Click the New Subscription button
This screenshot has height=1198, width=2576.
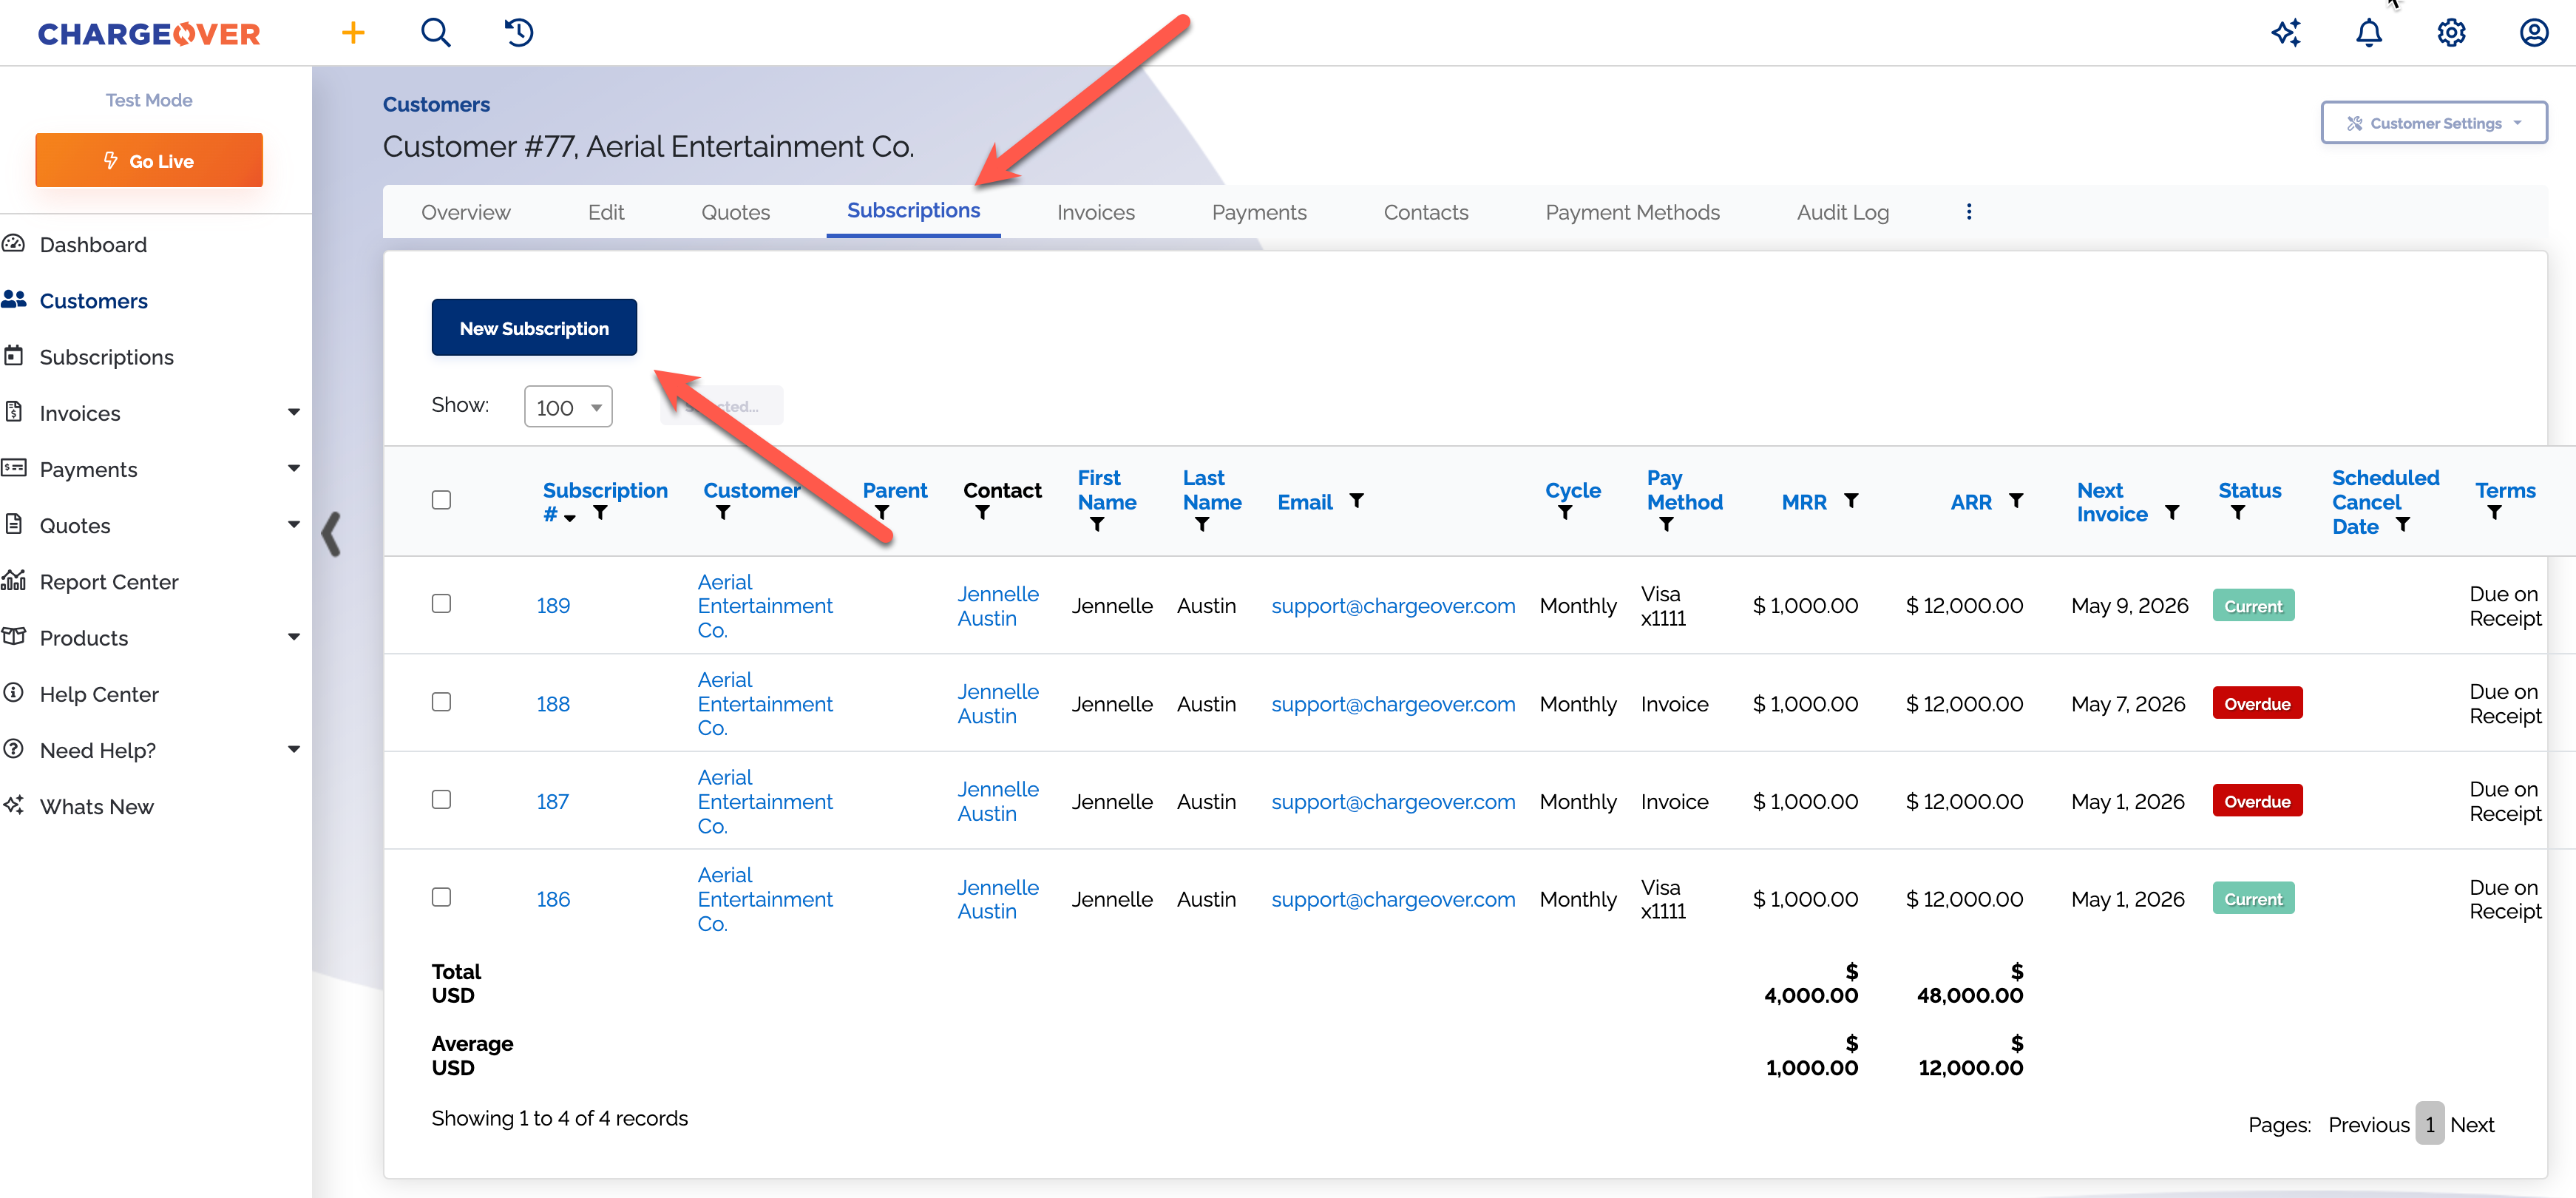(x=533, y=328)
